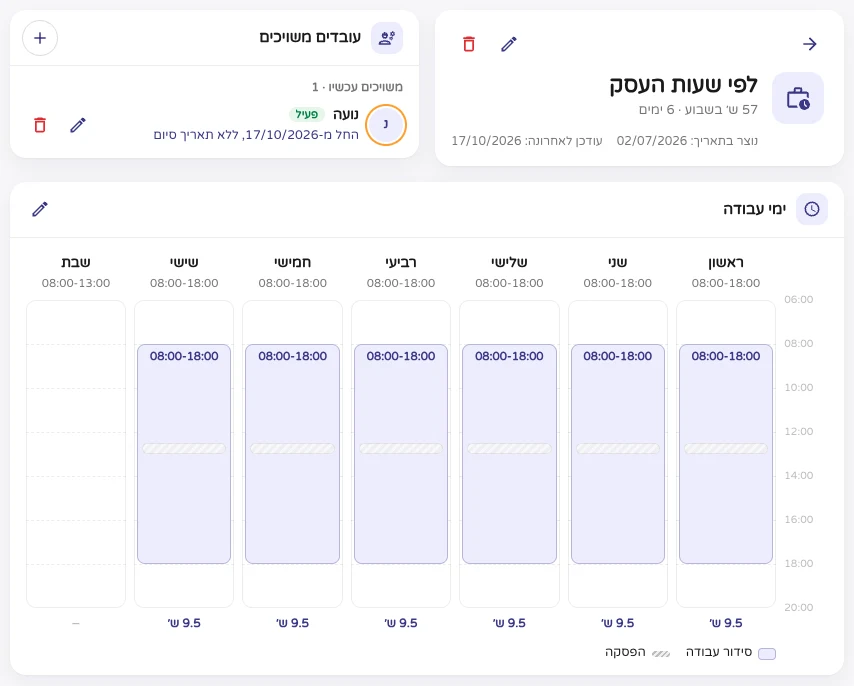Click the 9.5 ש' total under ראשון
854x686 pixels.
coord(725,623)
